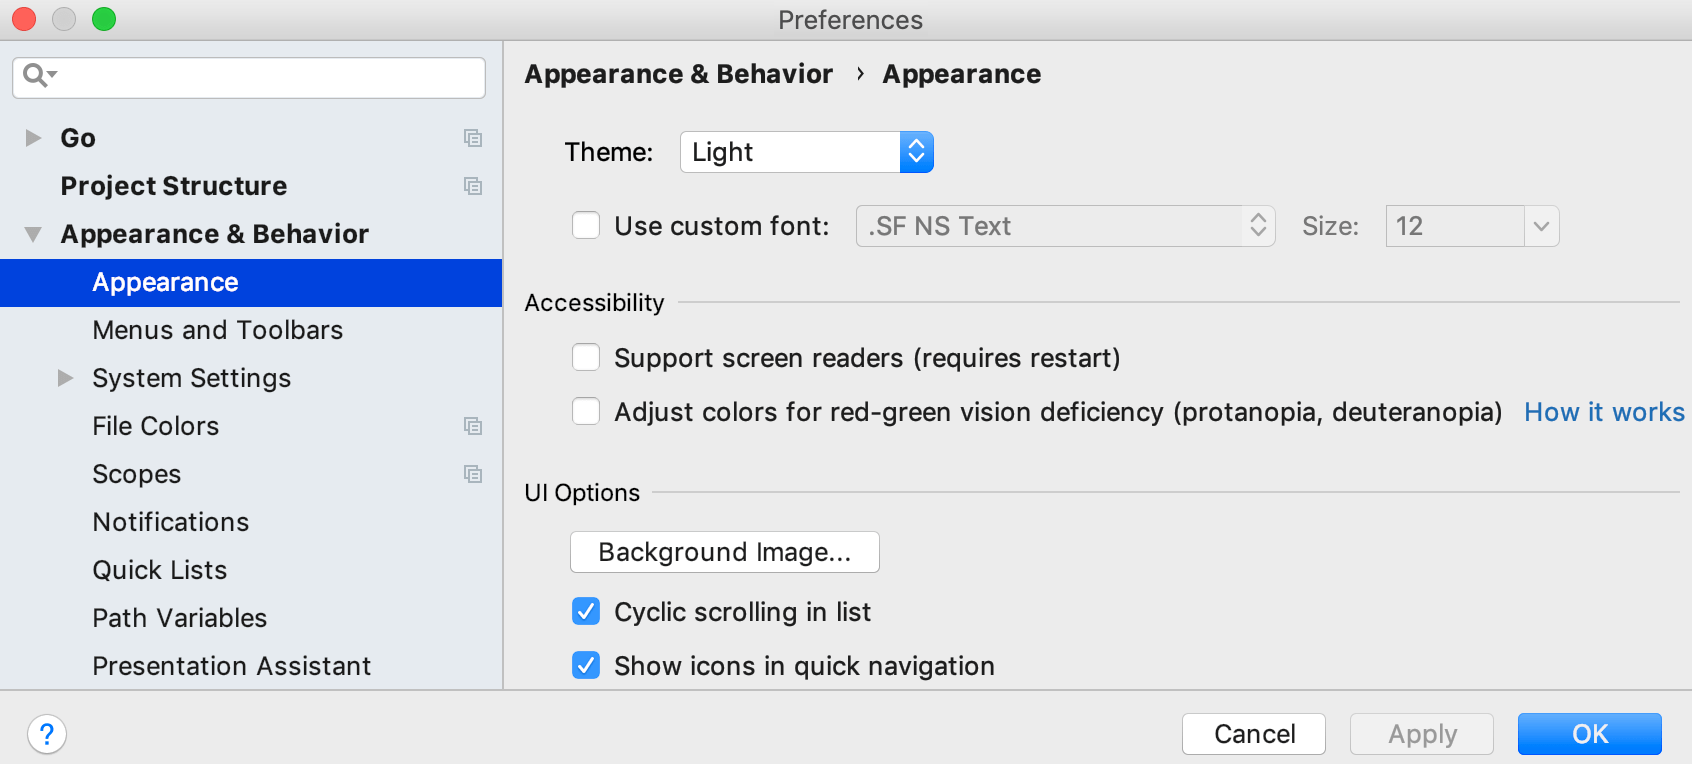Open the help question mark icon
This screenshot has width=1692, height=764.
click(46, 733)
